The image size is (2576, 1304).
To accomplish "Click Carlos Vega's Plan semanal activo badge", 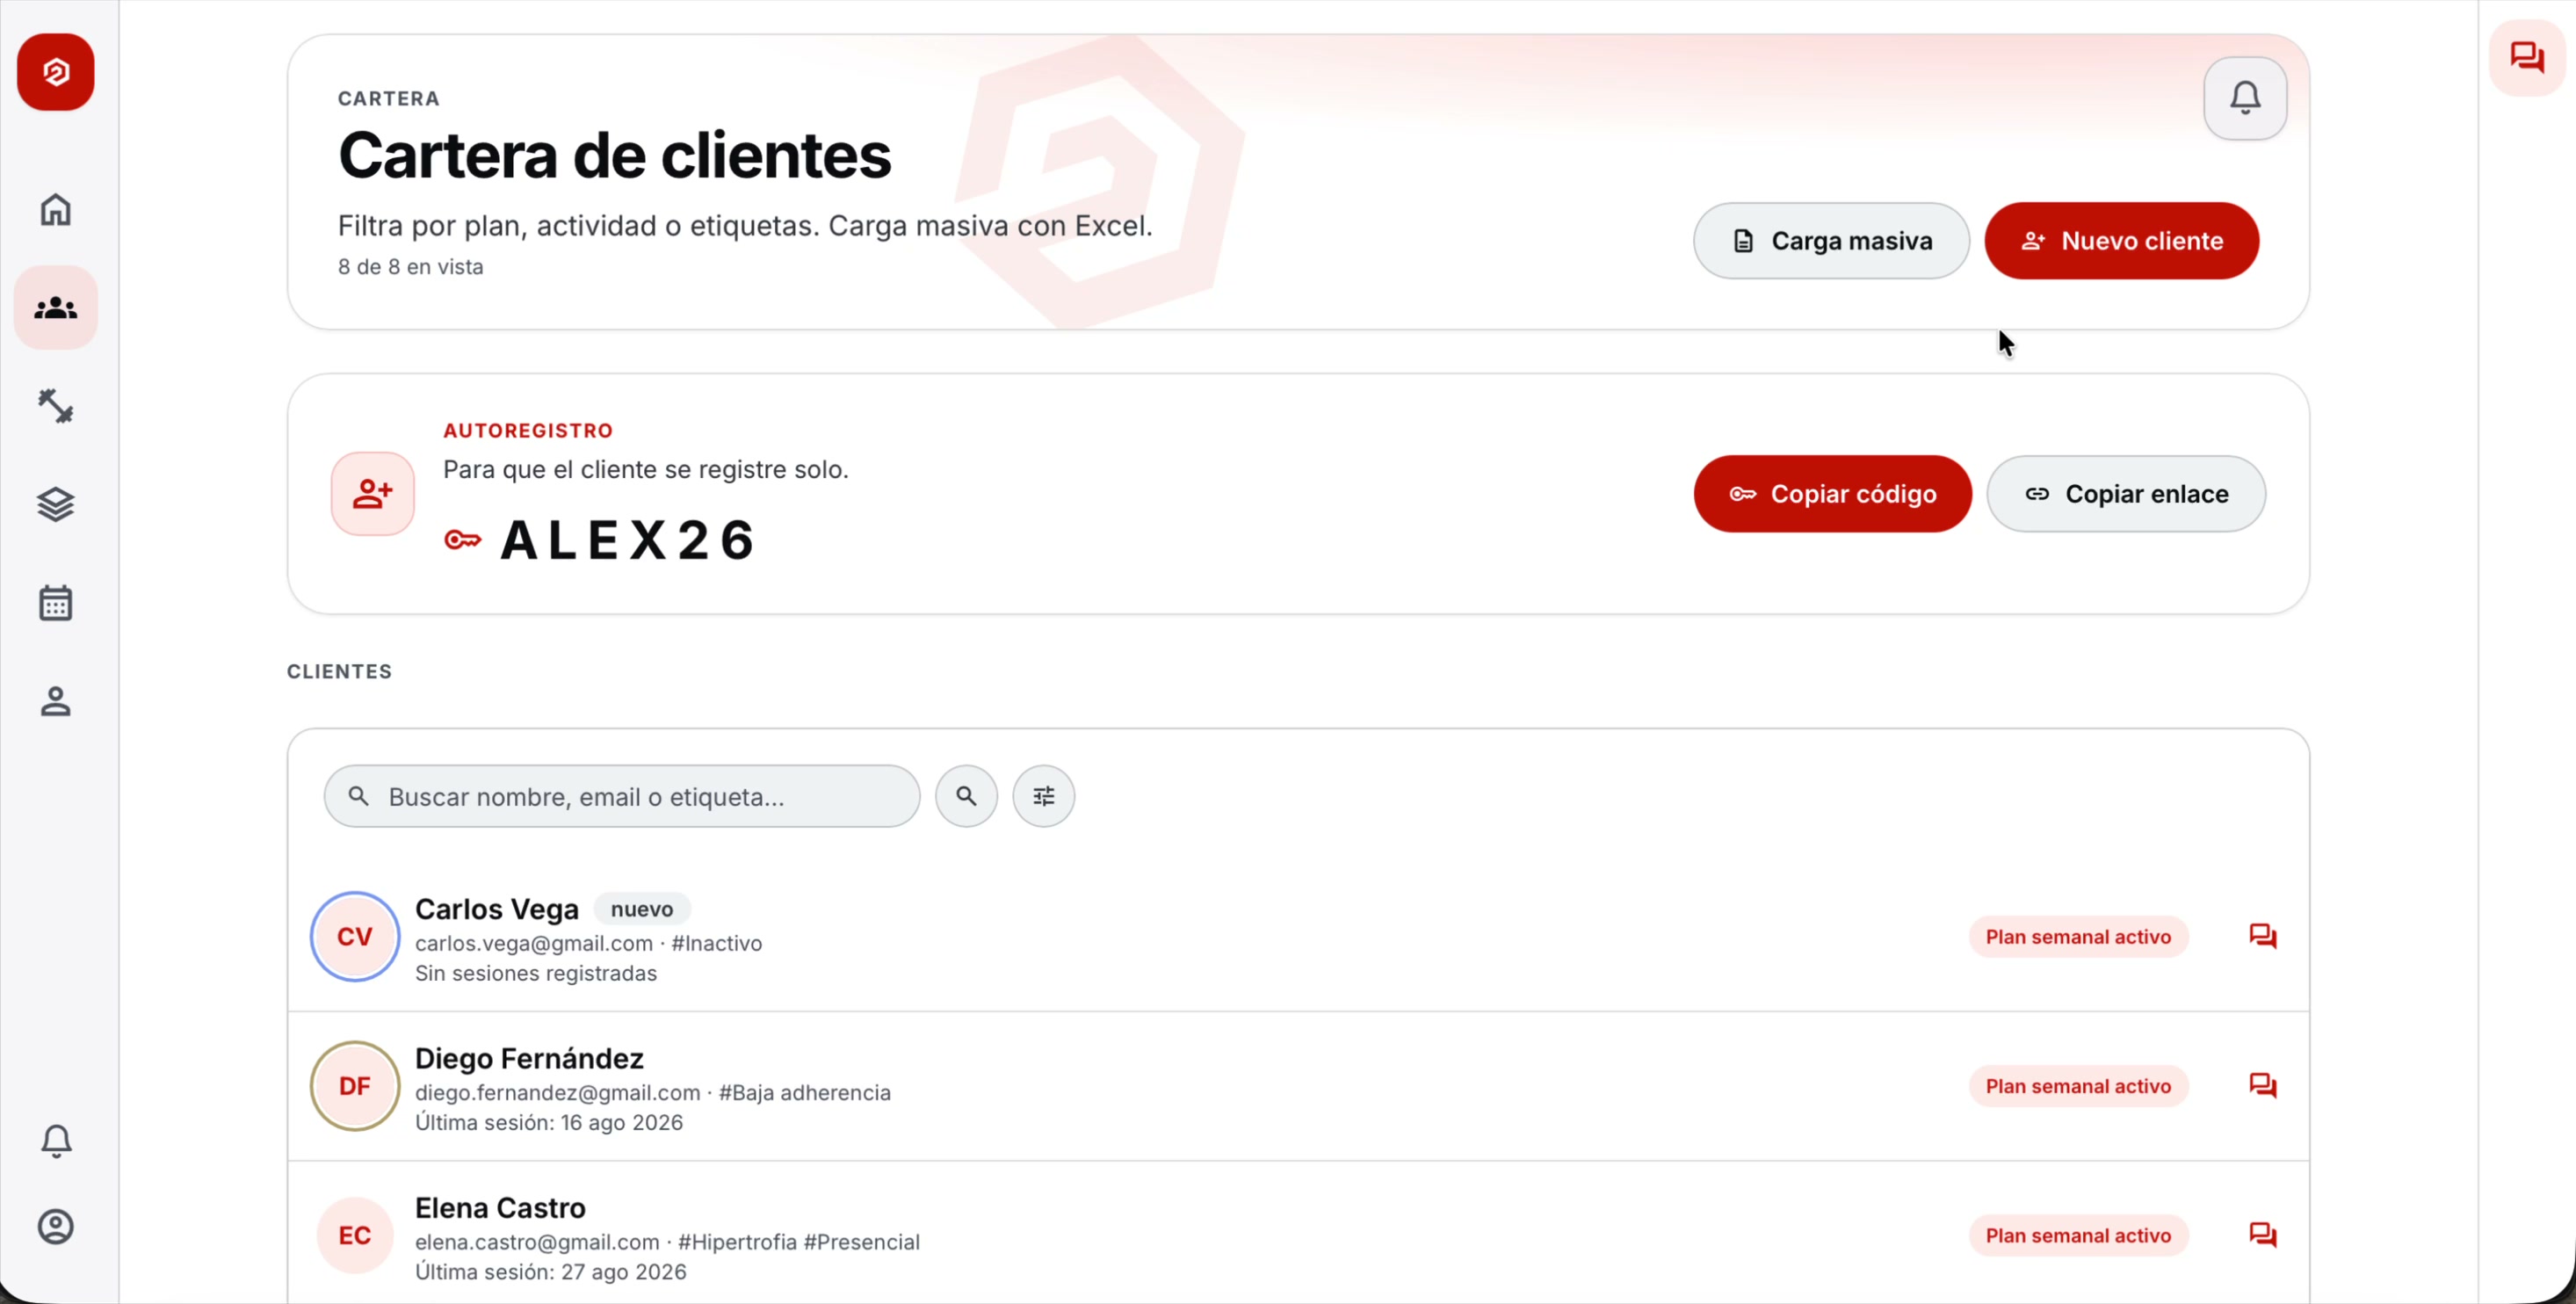I will click(2078, 937).
